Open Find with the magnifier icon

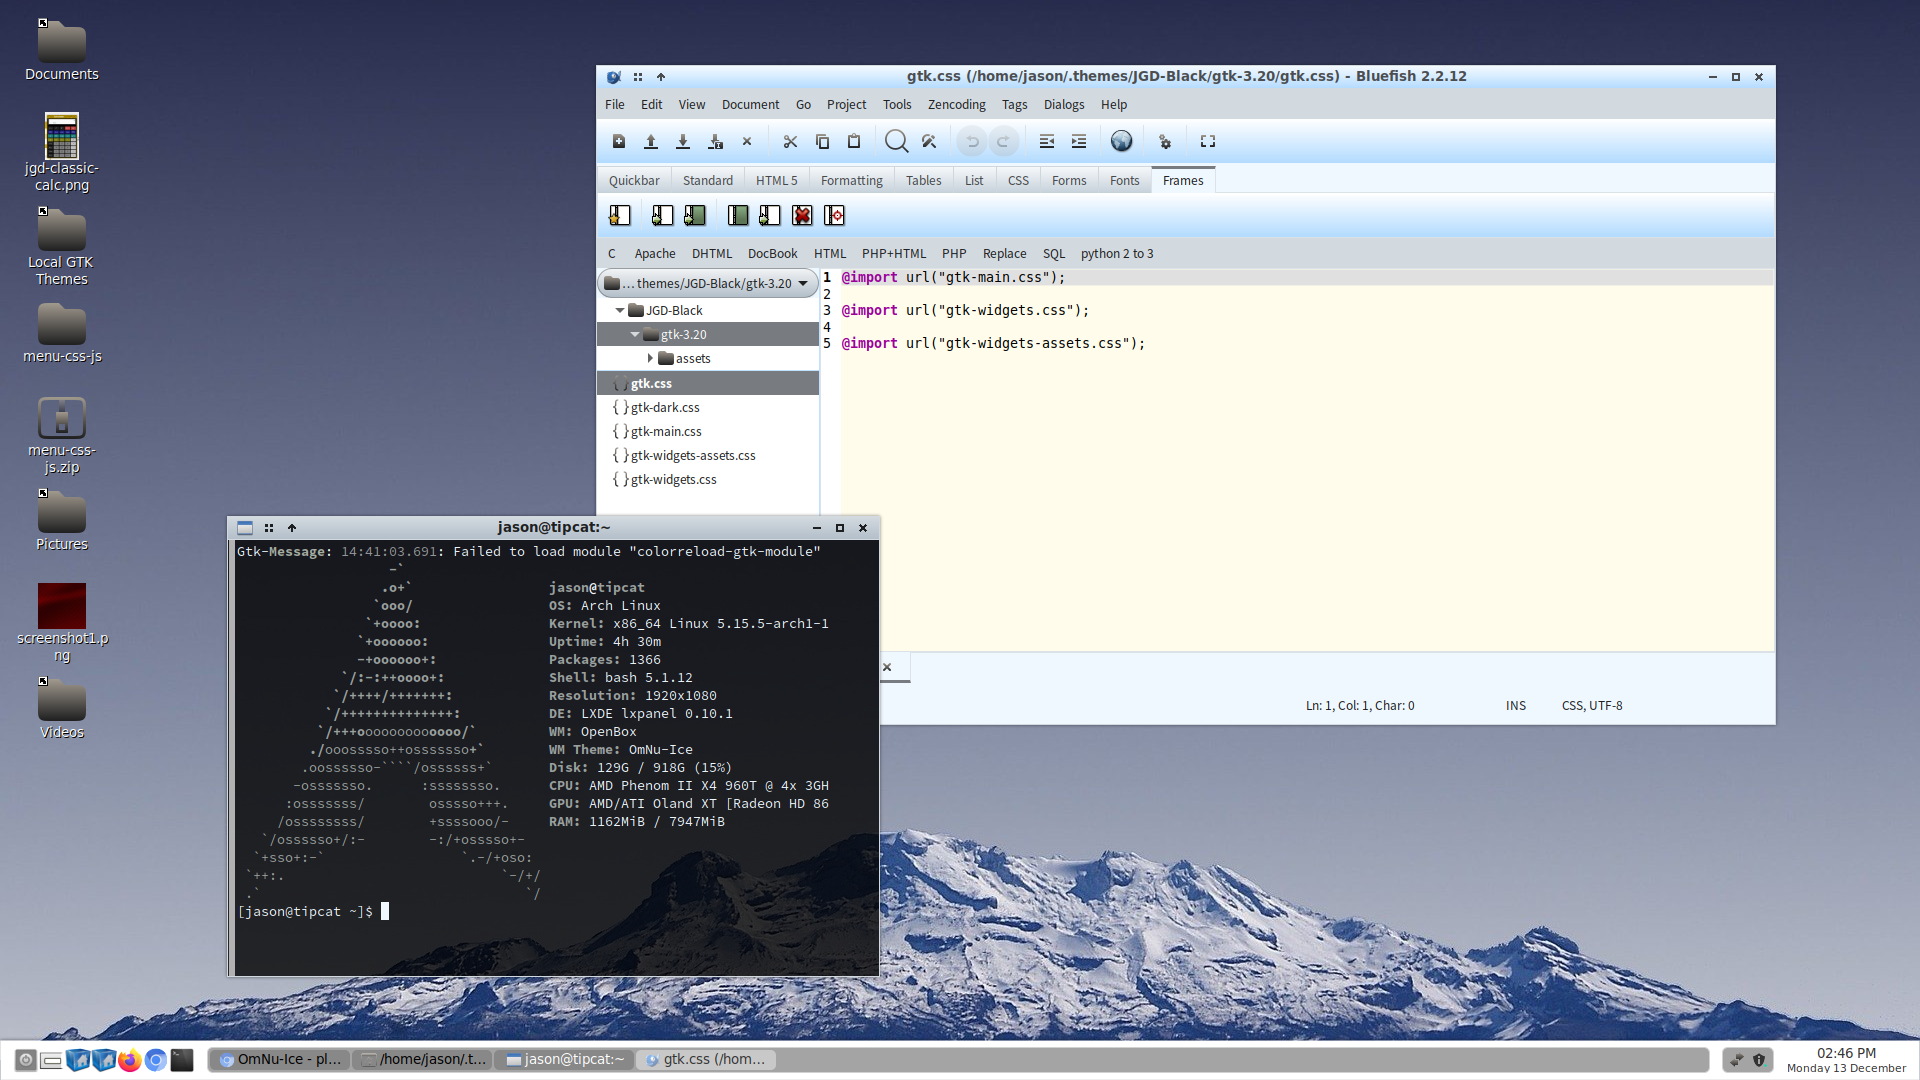point(897,142)
